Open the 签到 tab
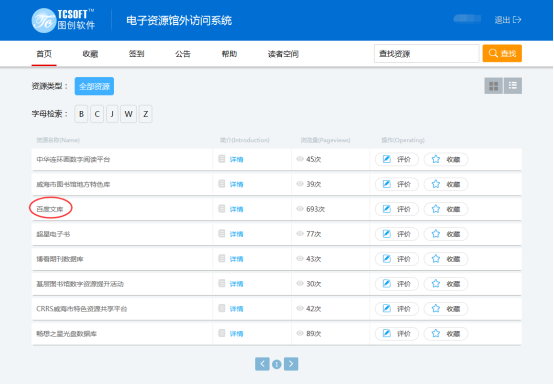 point(136,54)
